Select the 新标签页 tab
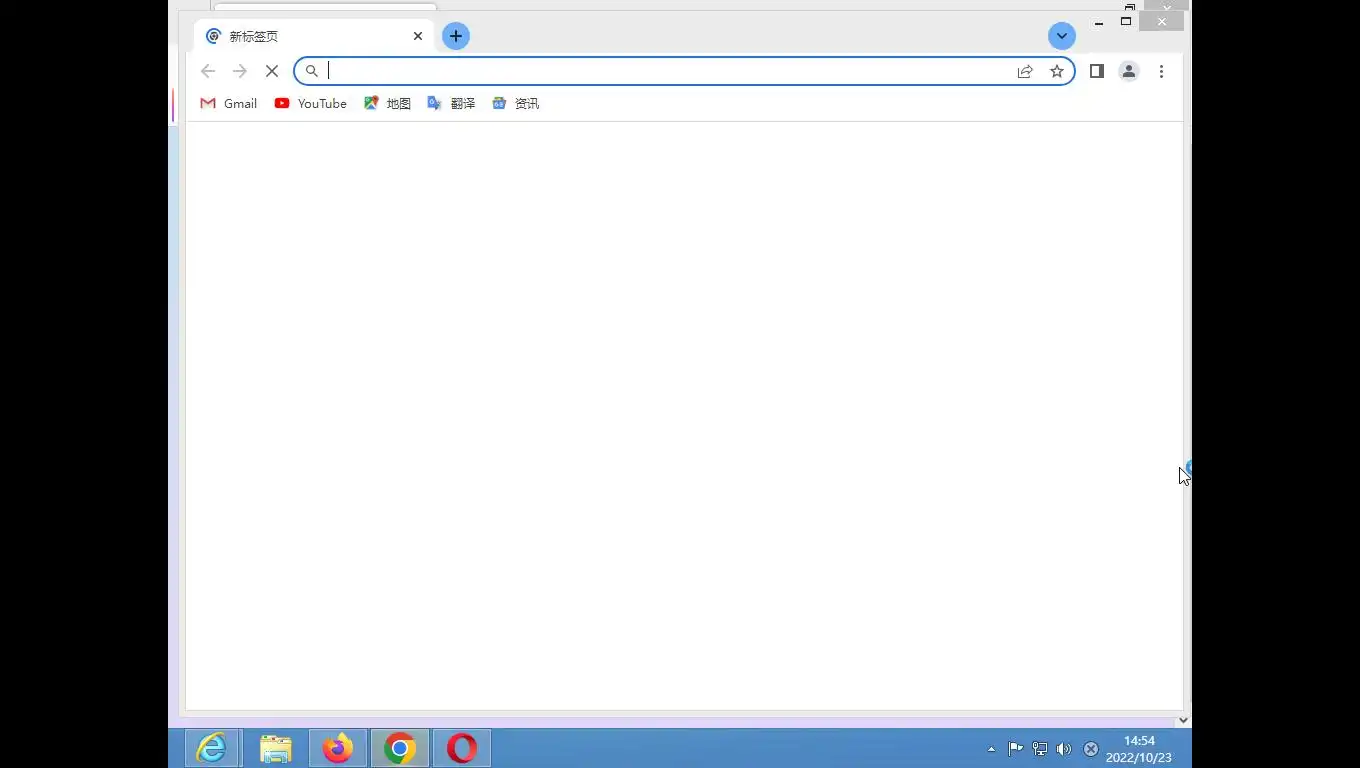The width and height of the screenshot is (1360, 768). coord(314,36)
